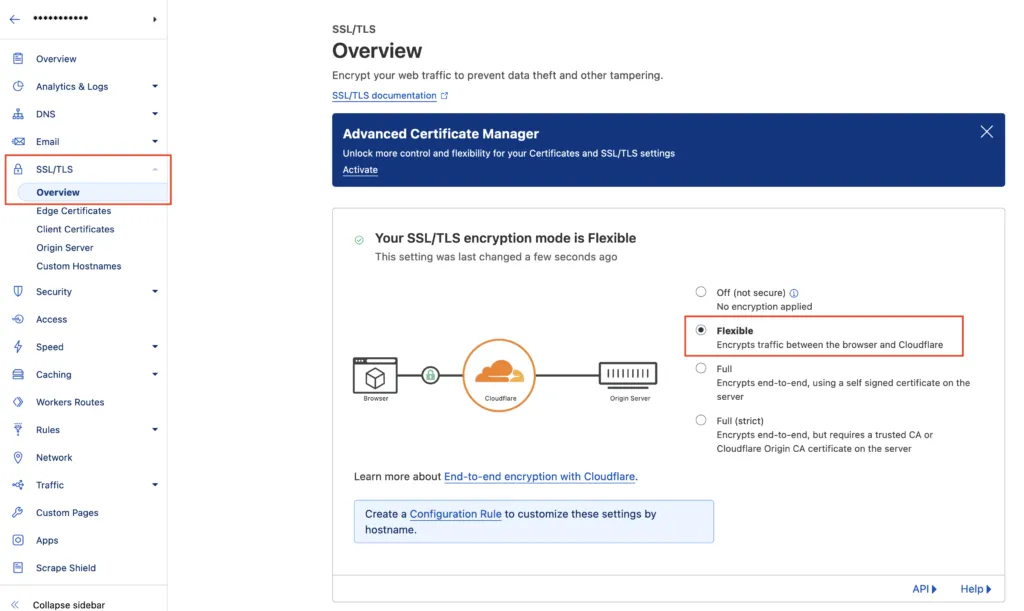Click the DNS network icon
Screen dimensions: 1024x611
17,114
